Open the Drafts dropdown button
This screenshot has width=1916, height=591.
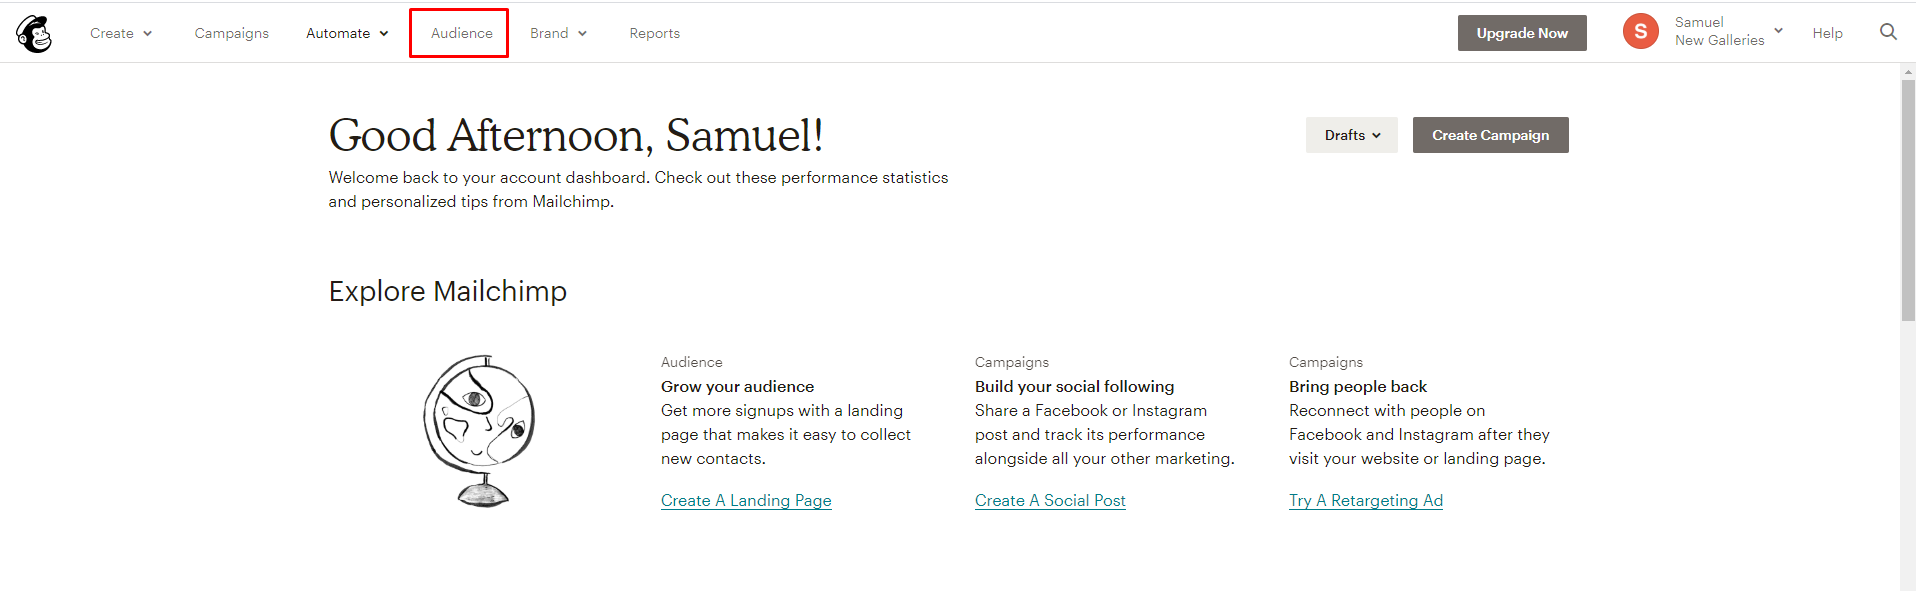coord(1351,135)
